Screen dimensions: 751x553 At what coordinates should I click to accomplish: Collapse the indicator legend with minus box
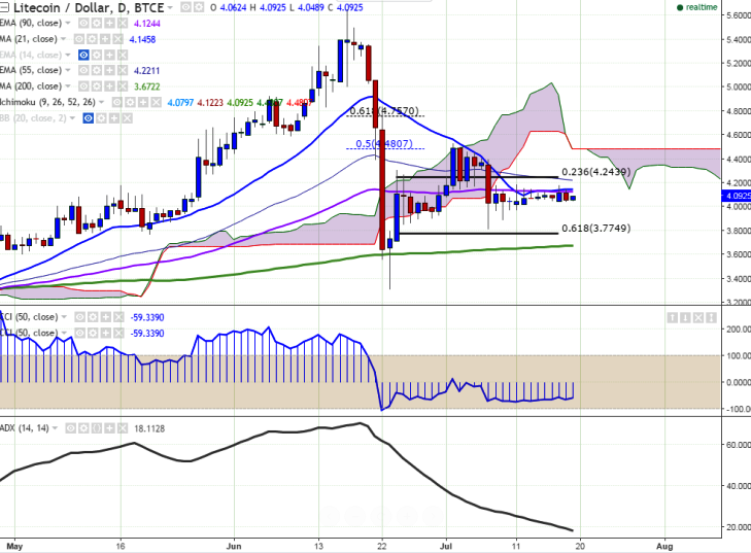[4, 8]
